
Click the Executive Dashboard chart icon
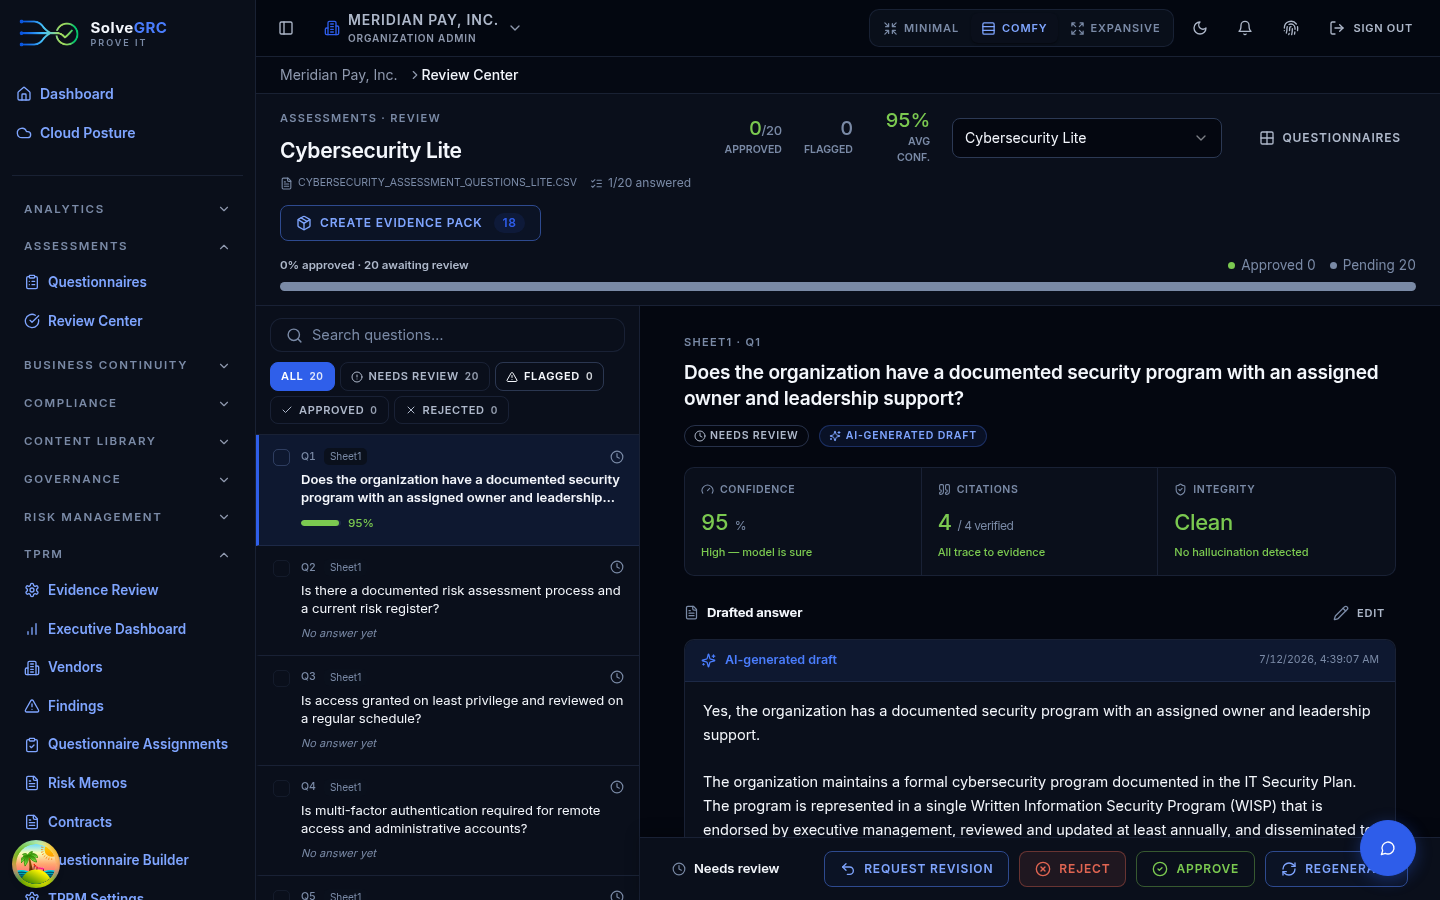click(32, 629)
